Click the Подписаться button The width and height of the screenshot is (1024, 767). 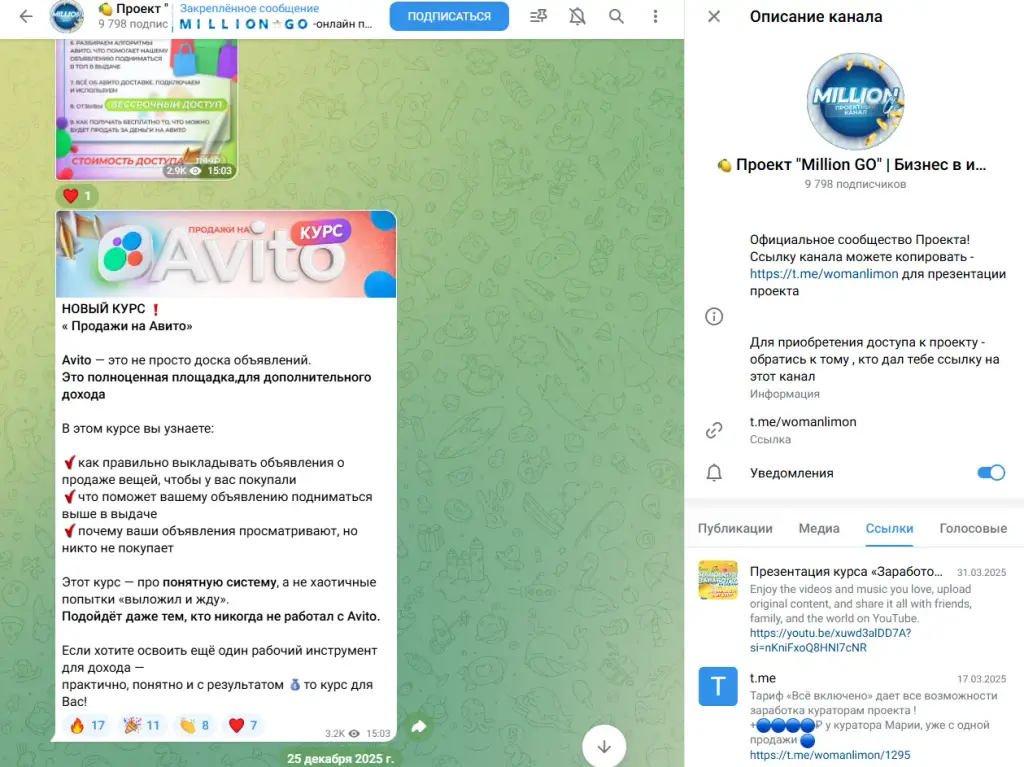click(449, 16)
